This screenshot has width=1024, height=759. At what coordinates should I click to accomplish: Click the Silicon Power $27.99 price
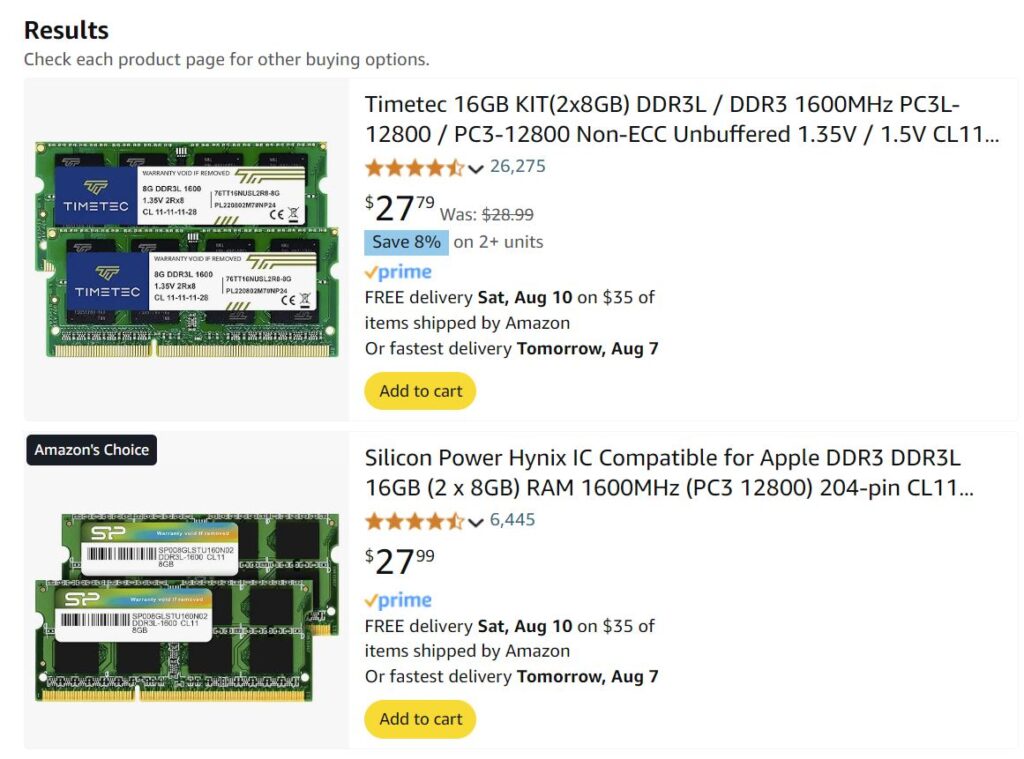click(x=400, y=562)
